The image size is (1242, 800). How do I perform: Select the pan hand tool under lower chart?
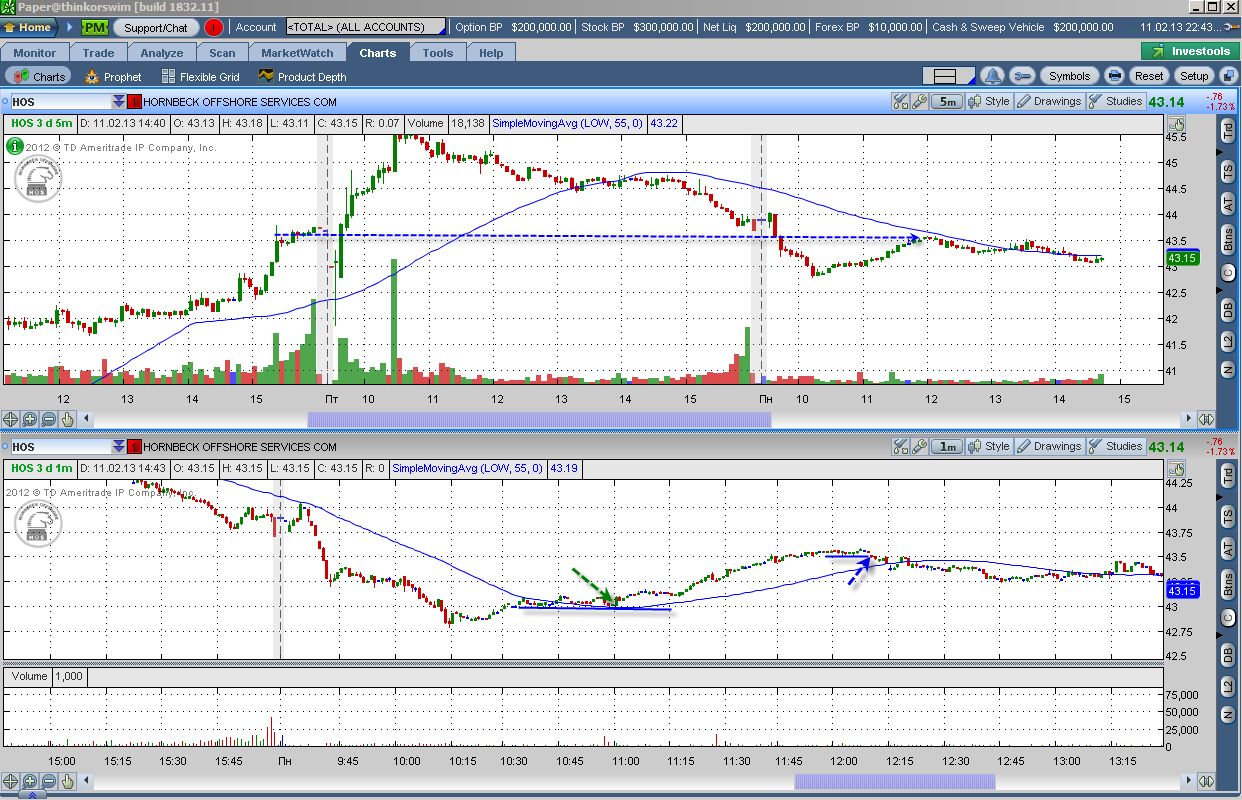[67, 781]
